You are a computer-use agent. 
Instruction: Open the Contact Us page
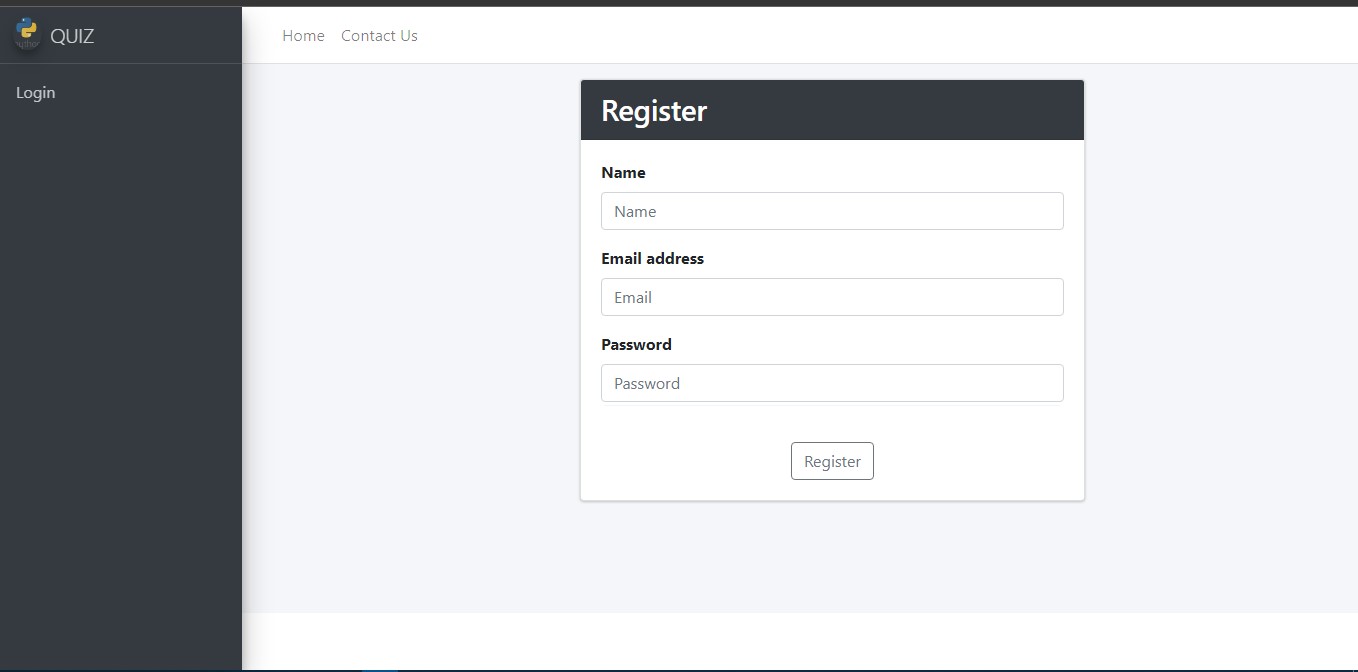[379, 35]
